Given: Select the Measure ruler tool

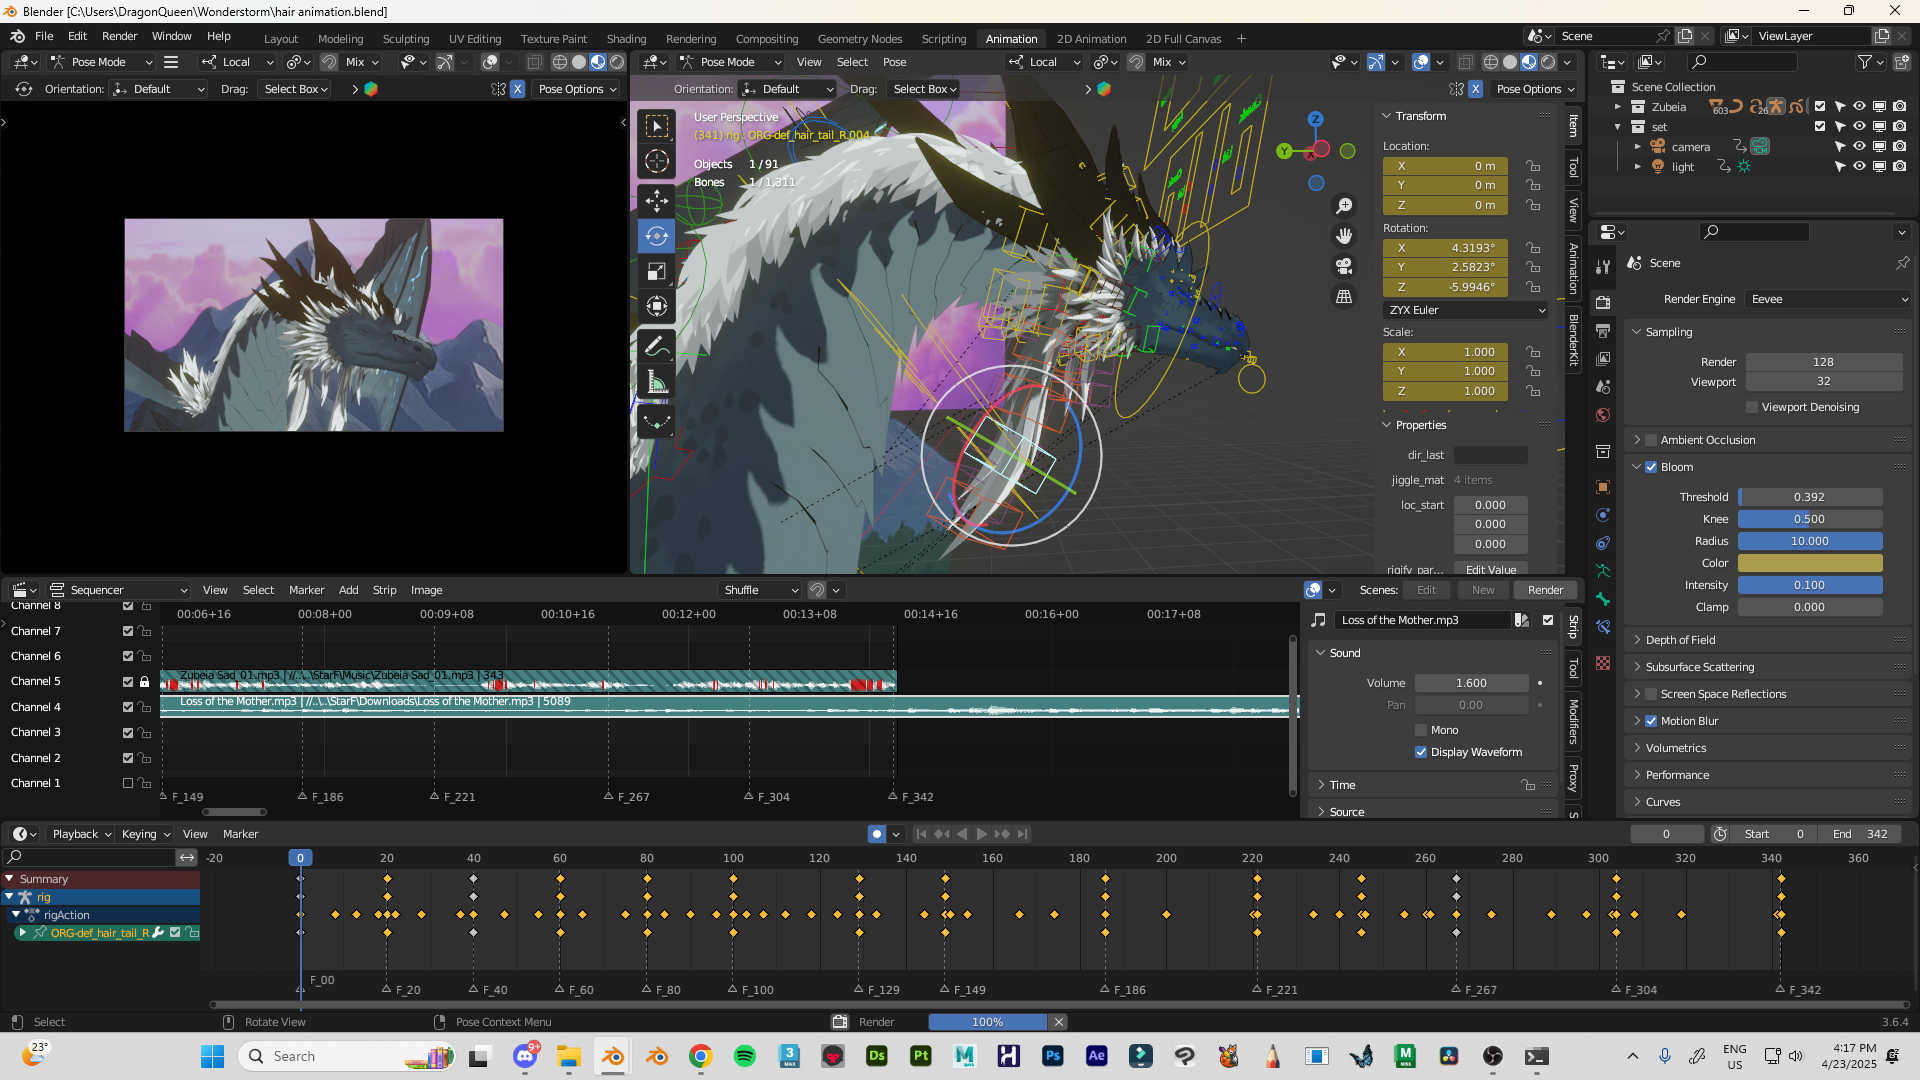Looking at the screenshot, I should click(657, 381).
